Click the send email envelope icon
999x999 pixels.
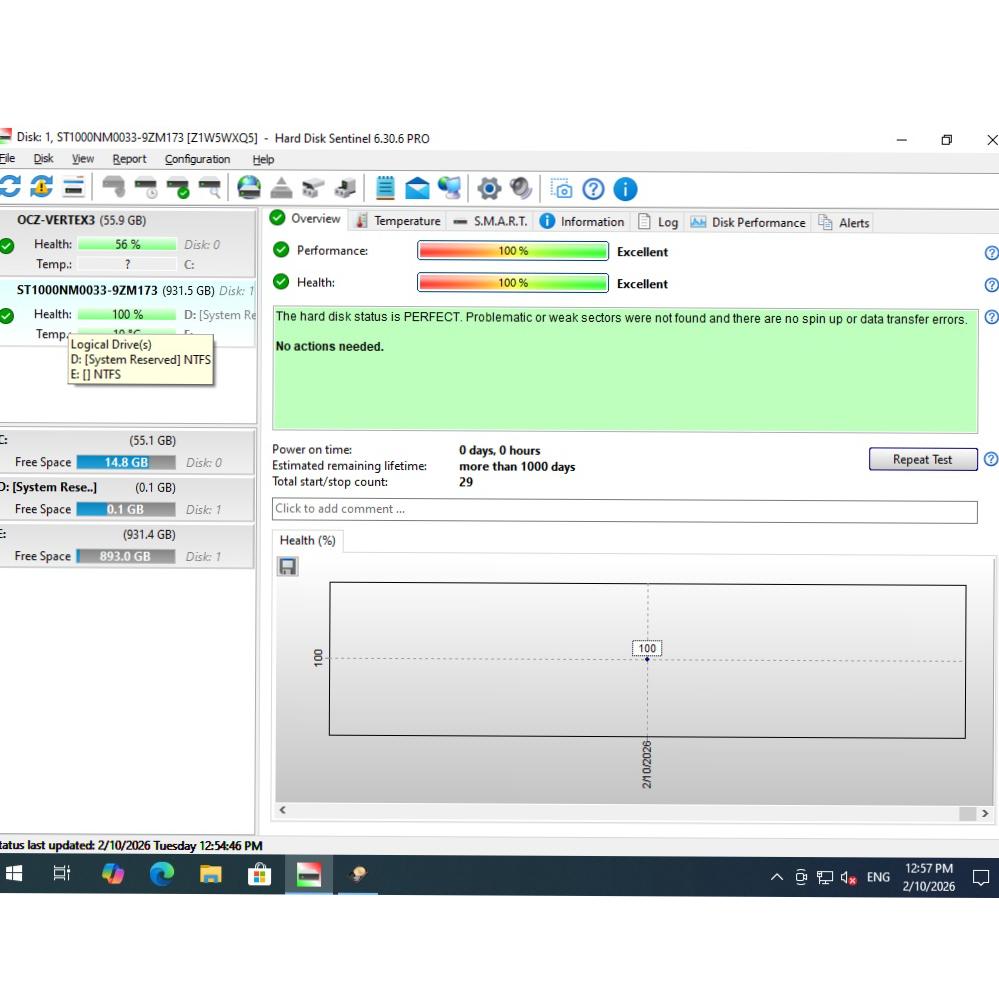point(417,188)
